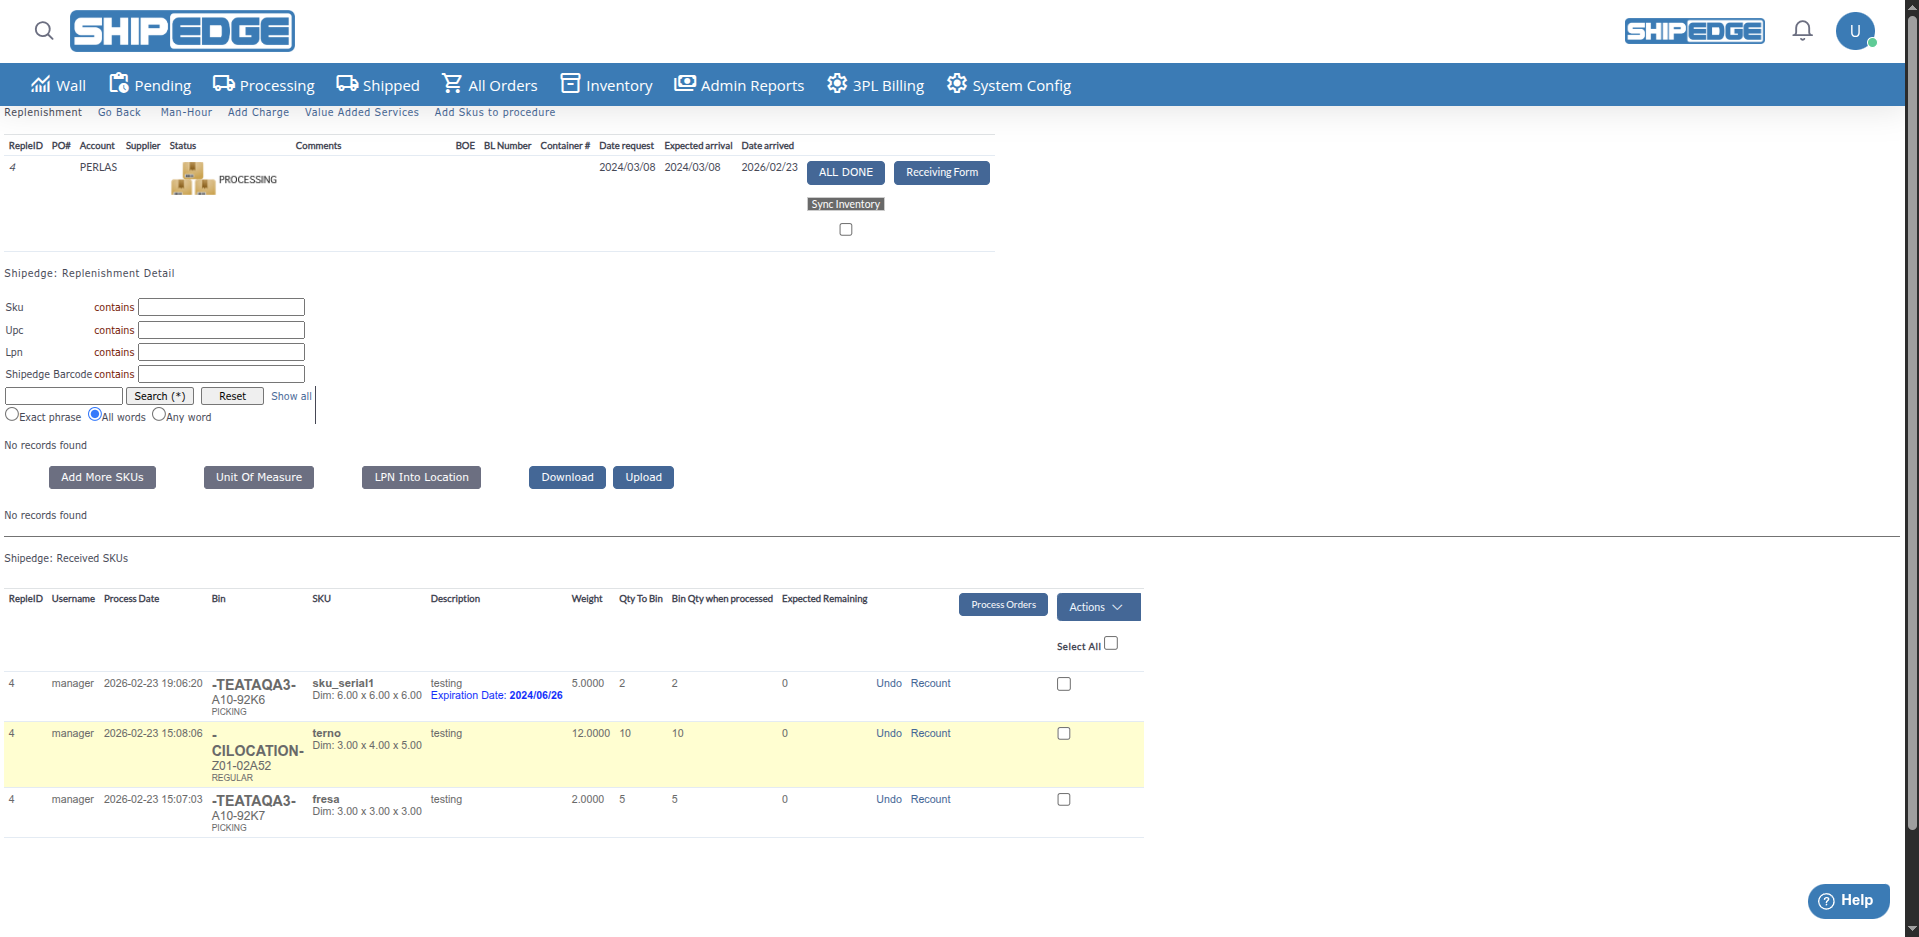Select the Exact phrase radio button
The height and width of the screenshot is (937, 1919).
pyautogui.click(x=12, y=414)
